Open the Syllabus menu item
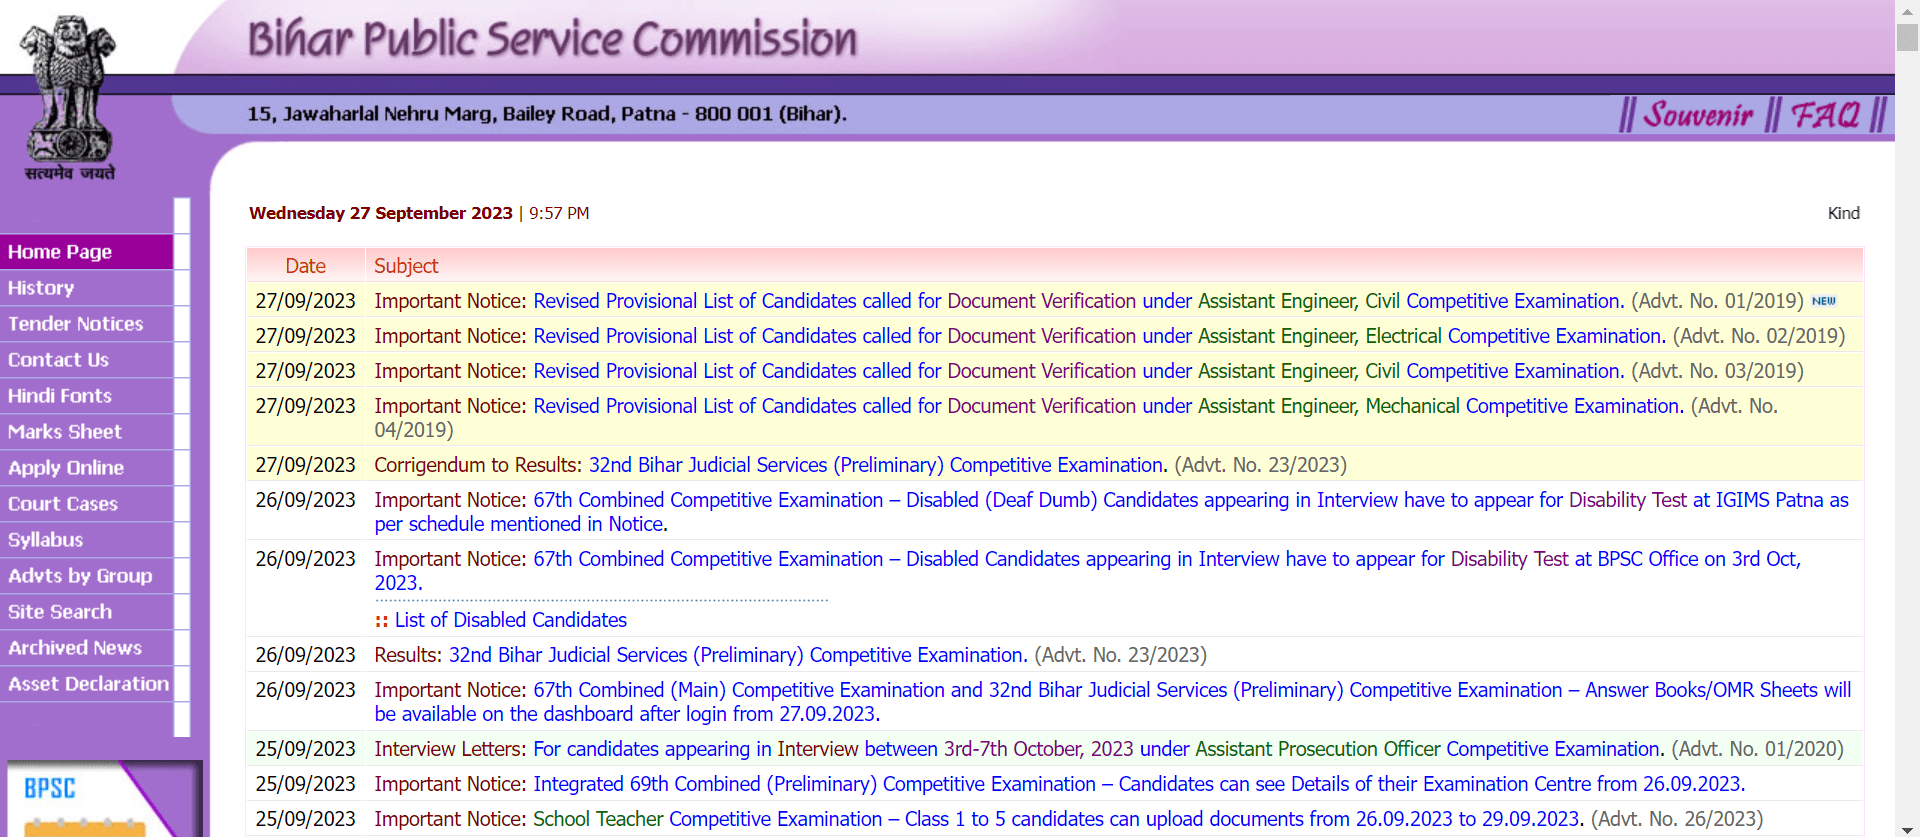The image size is (1920, 837). pos(46,540)
